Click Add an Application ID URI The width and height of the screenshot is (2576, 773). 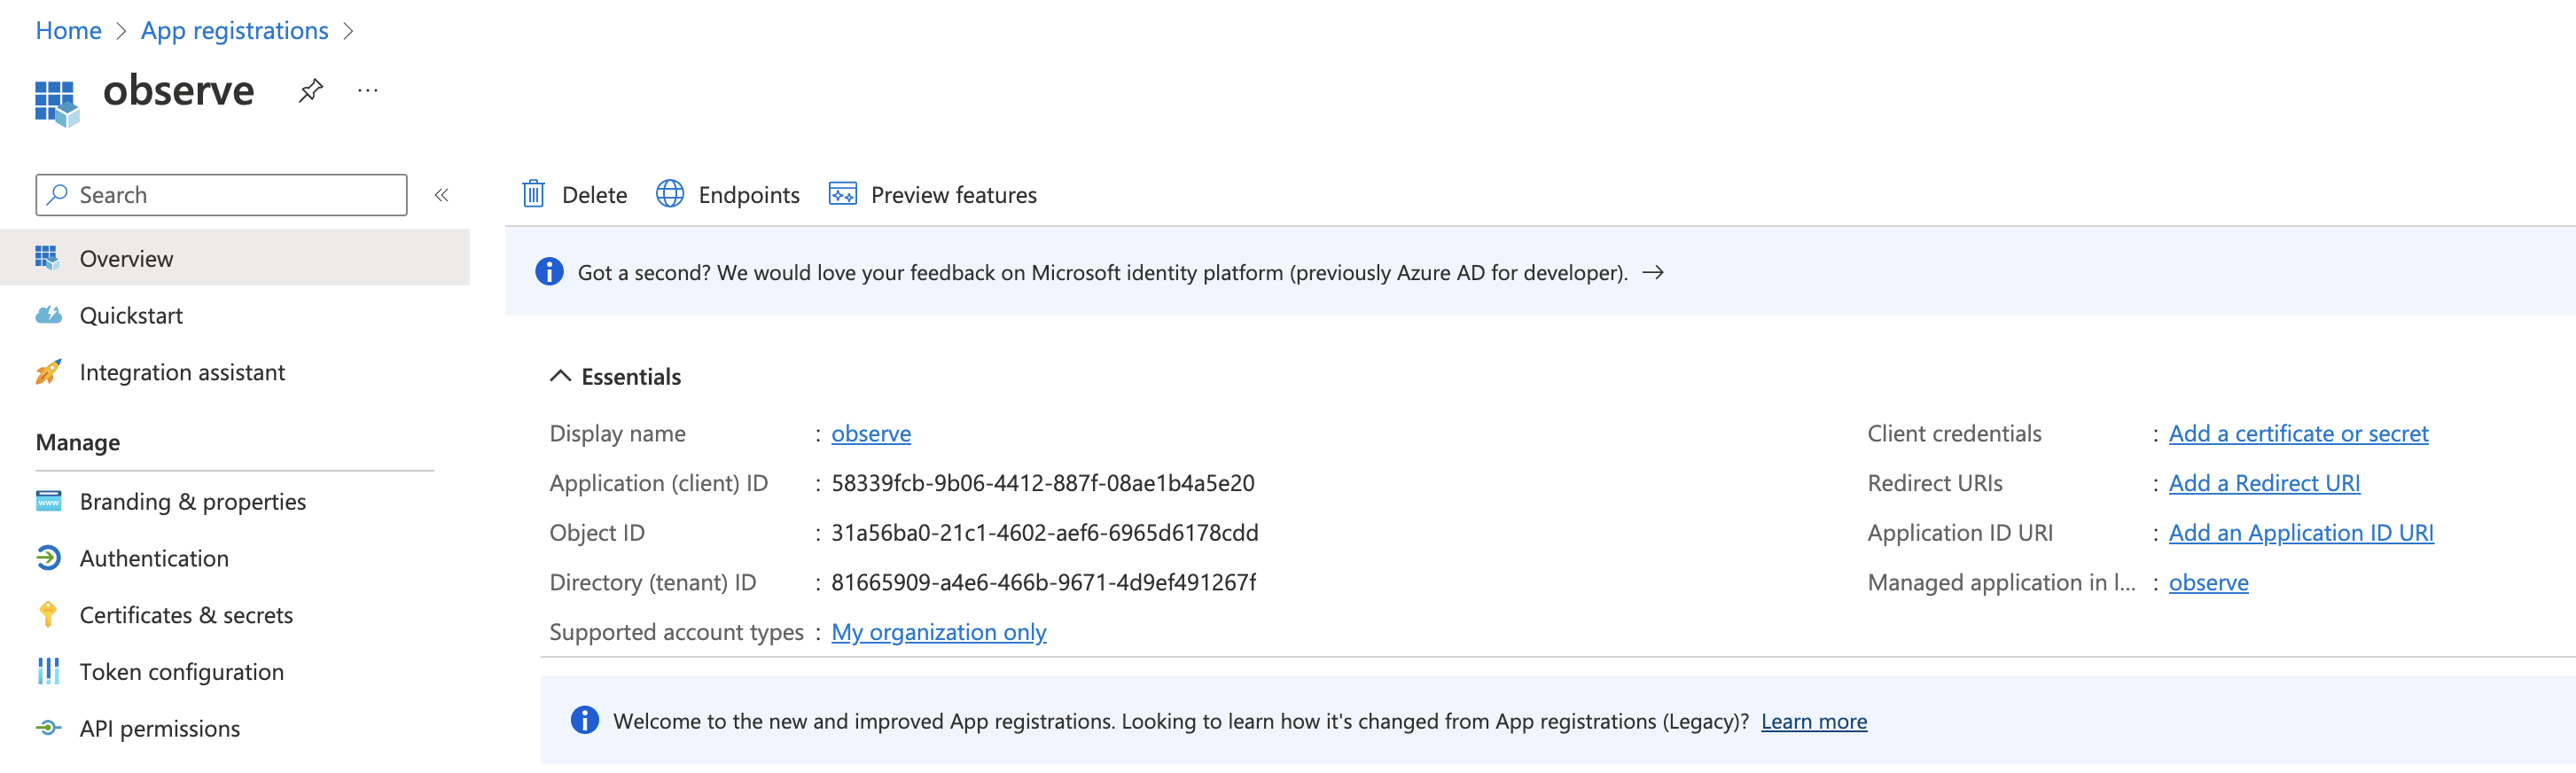point(2301,533)
